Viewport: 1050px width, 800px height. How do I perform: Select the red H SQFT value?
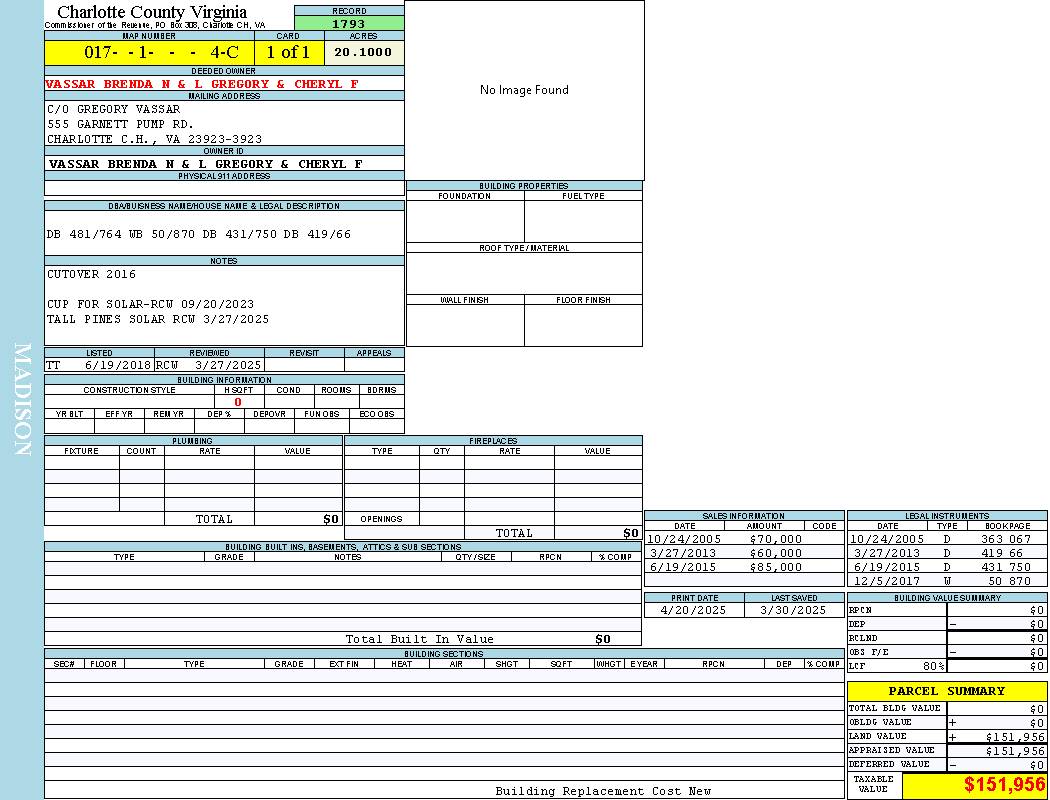238,402
